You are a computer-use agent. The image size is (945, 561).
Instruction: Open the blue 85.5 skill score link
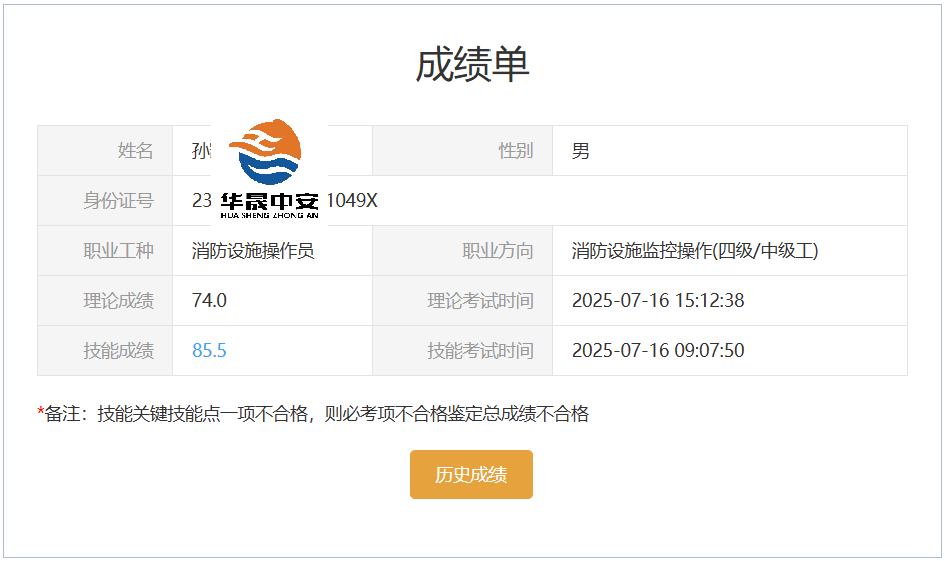[x=209, y=350]
